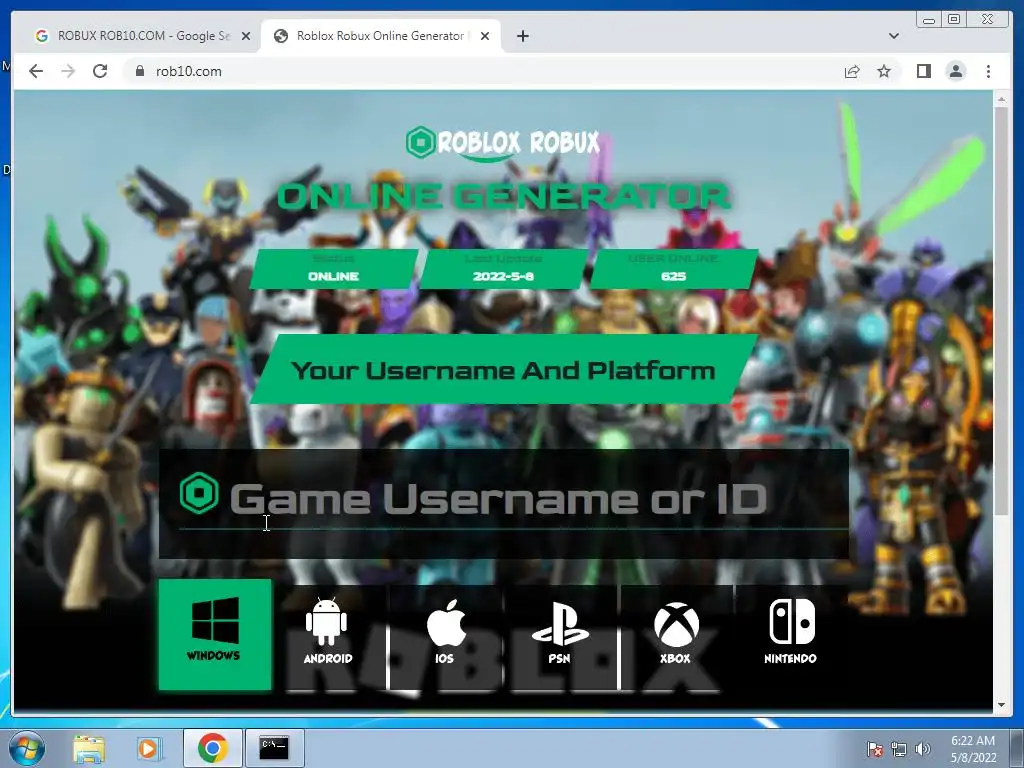Click the User Online 625 badge
Screen dimensions: 1024x768
coord(673,268)
